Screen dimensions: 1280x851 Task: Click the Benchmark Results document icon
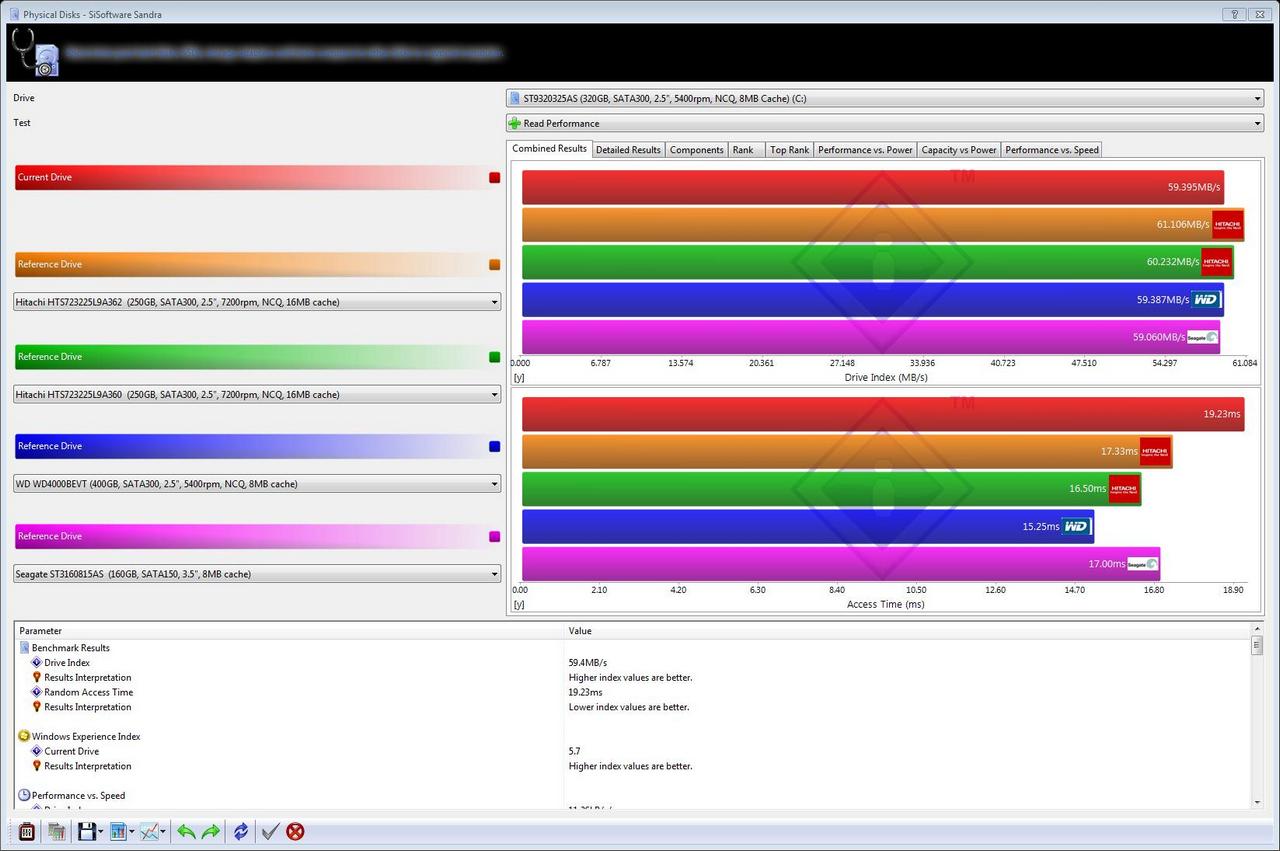pyautogui.click(x=24, y=648)
